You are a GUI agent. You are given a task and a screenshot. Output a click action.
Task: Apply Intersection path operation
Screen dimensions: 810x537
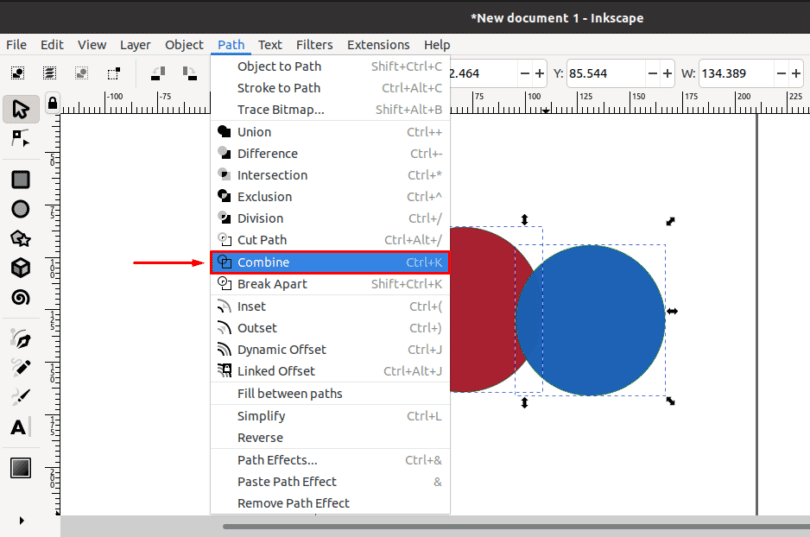[x=330, y=176]
